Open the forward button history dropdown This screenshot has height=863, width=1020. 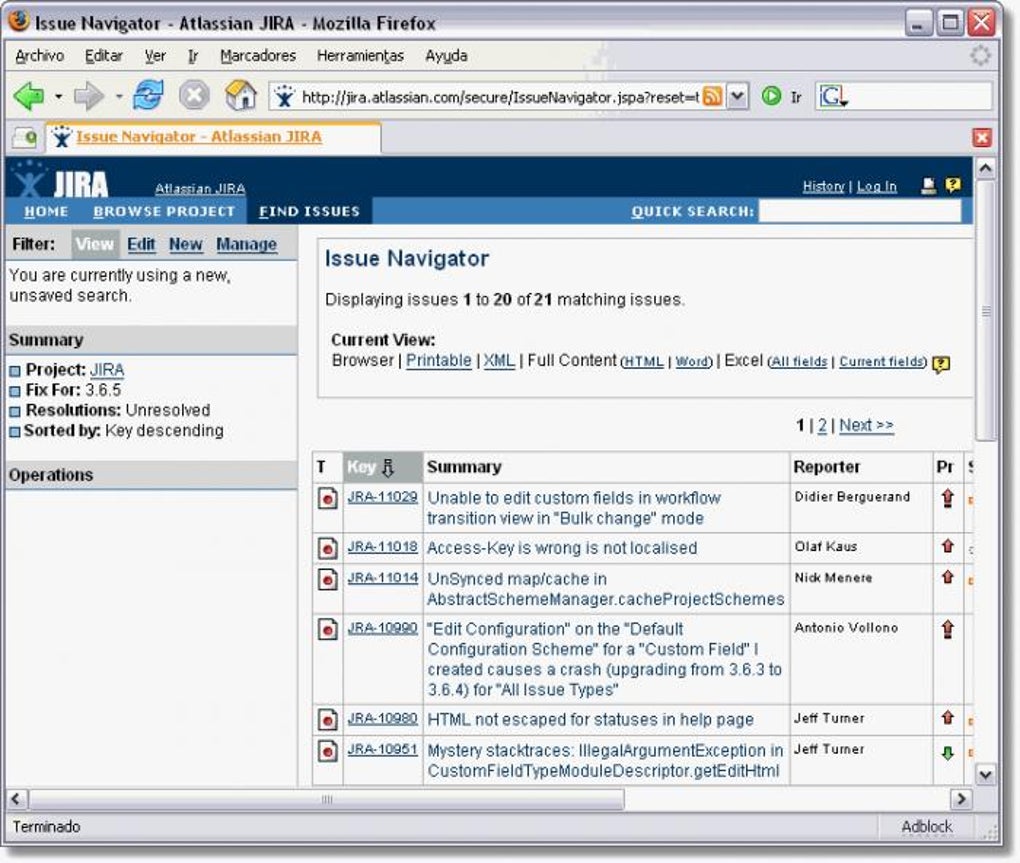pos(118,96)
